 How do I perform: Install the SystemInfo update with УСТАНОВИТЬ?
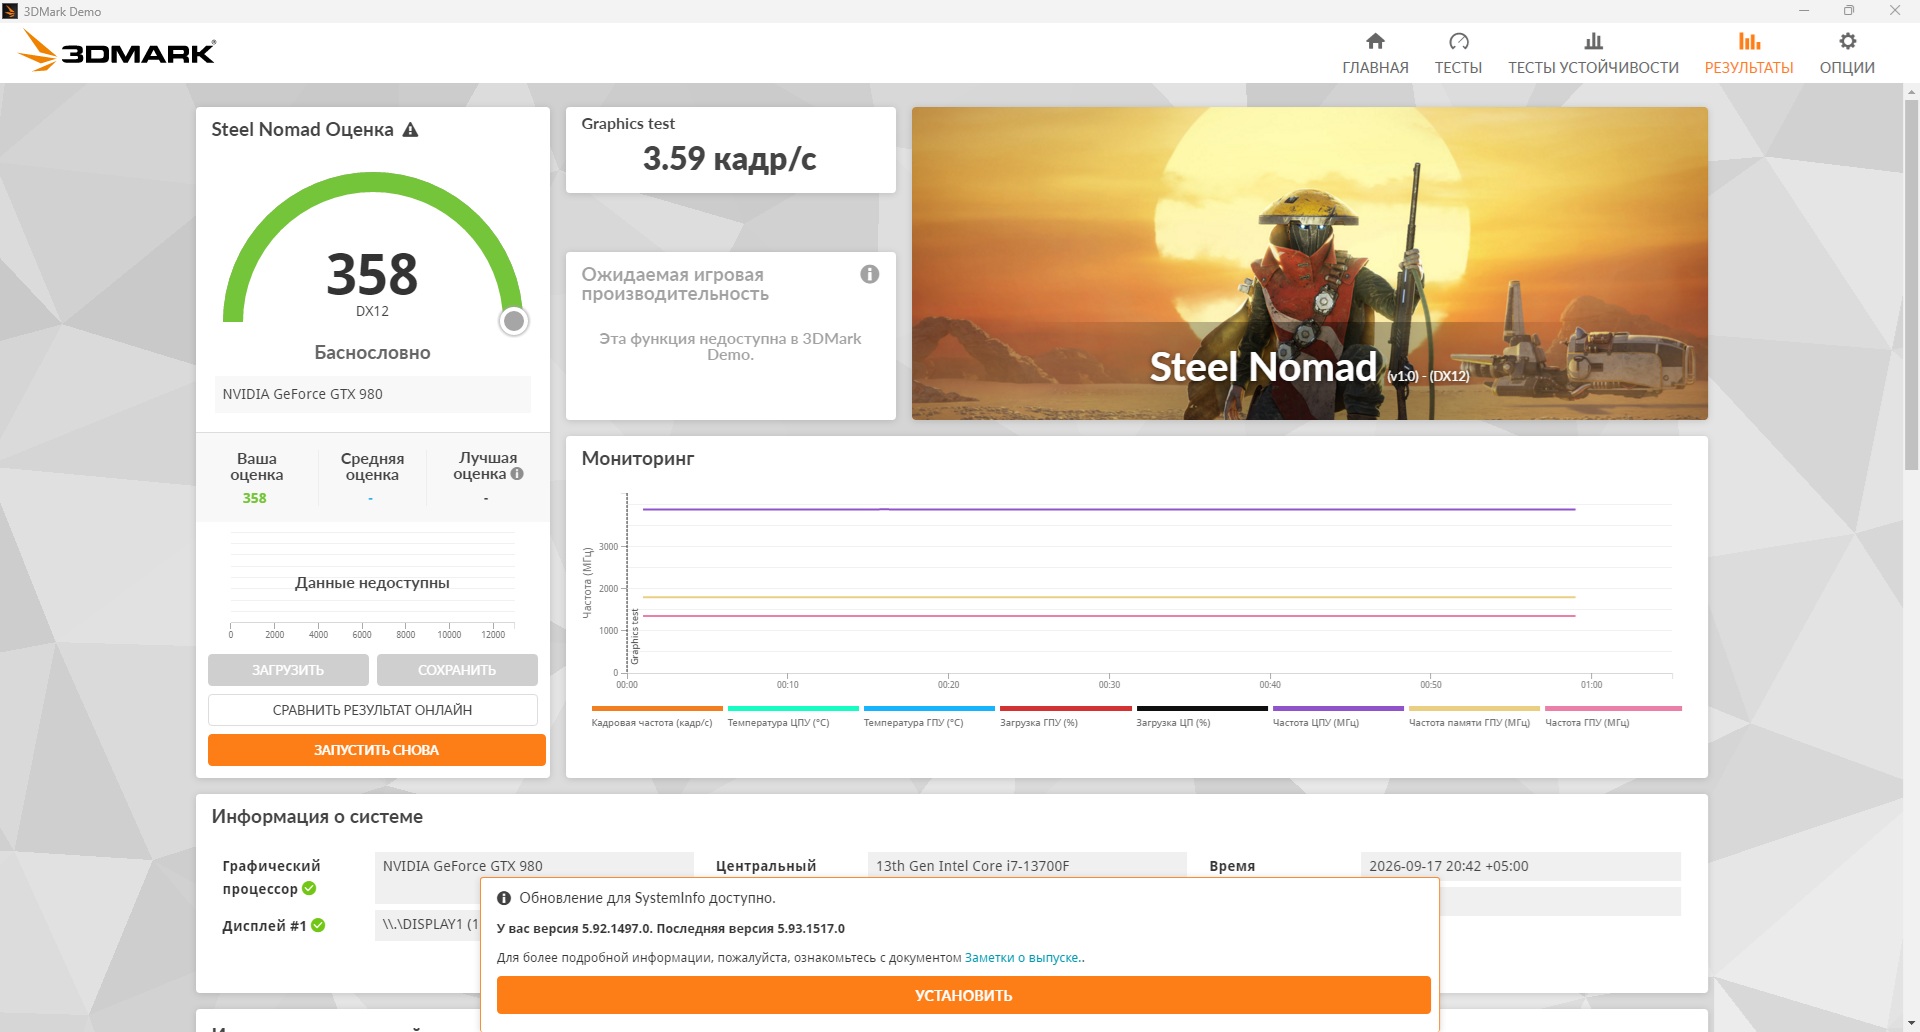964,995
